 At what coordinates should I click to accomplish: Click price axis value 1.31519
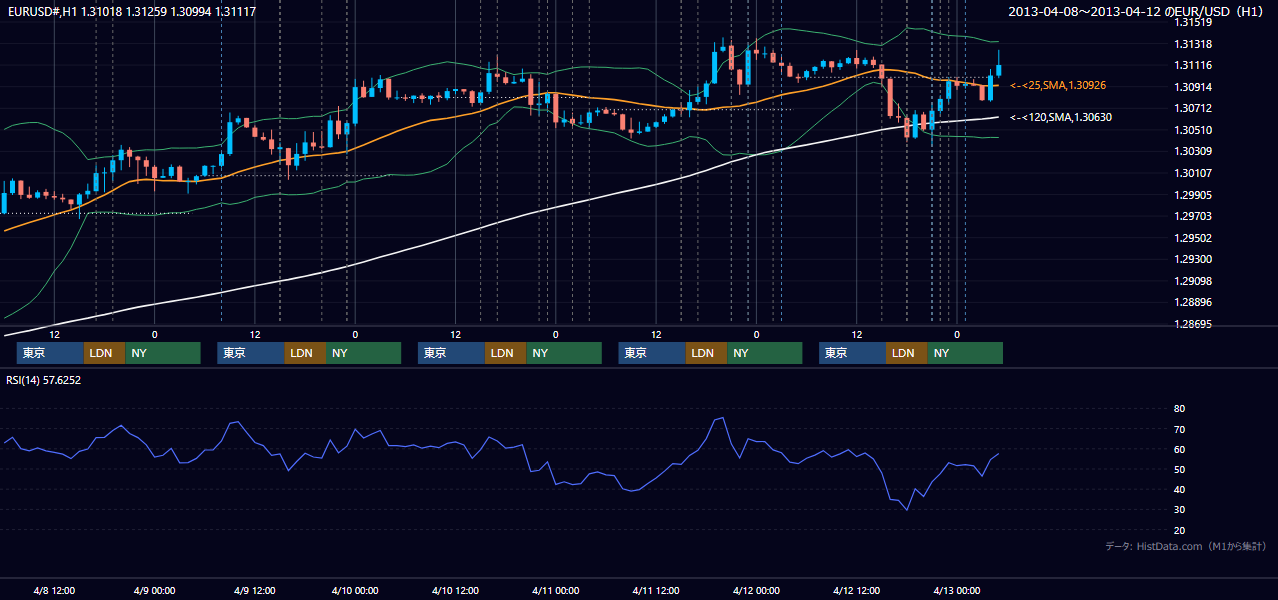(1193, 22)
